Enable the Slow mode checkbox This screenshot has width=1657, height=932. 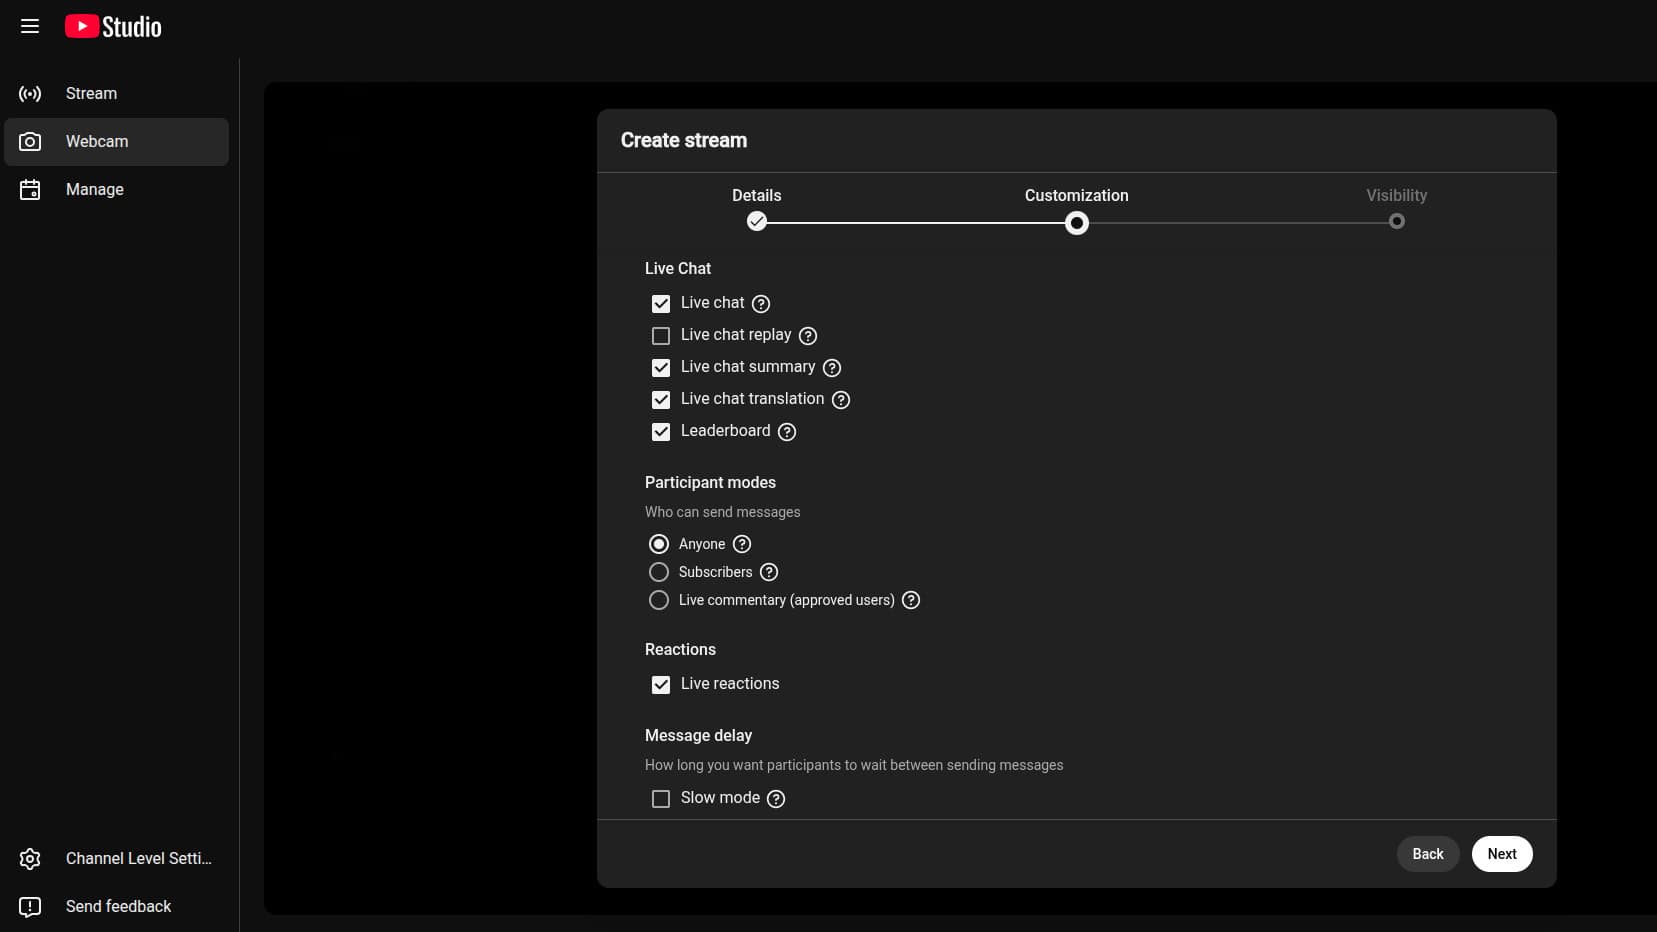(x=661, y=799)
